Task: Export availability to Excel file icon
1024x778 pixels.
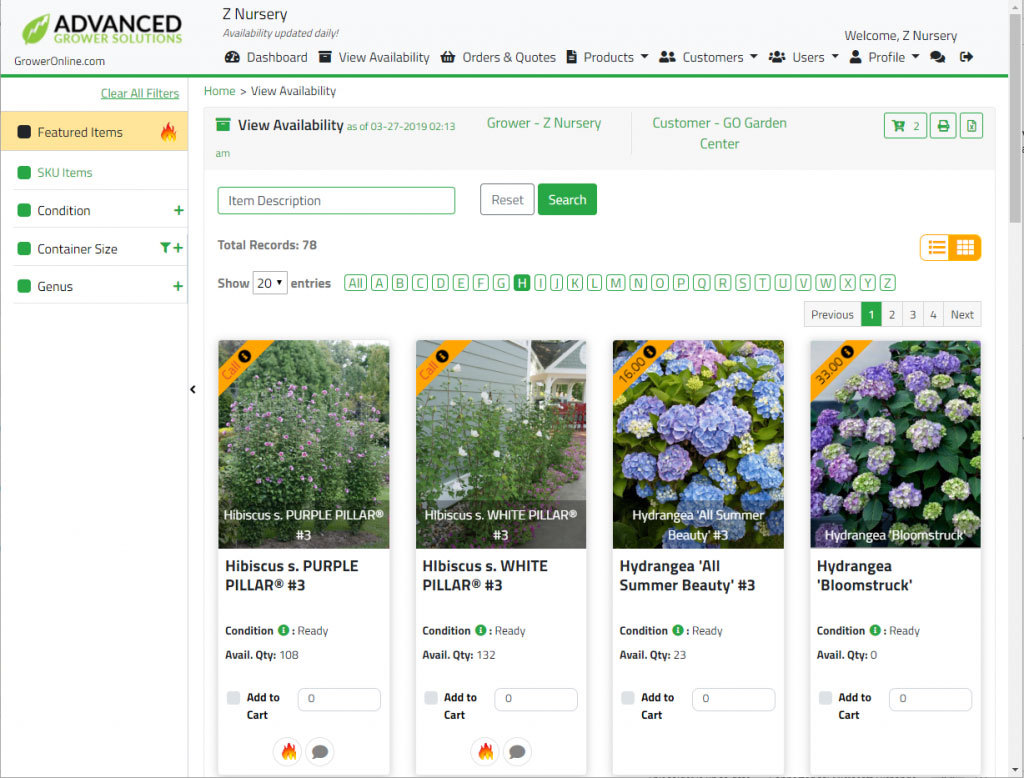Action: tap(971, 127)
